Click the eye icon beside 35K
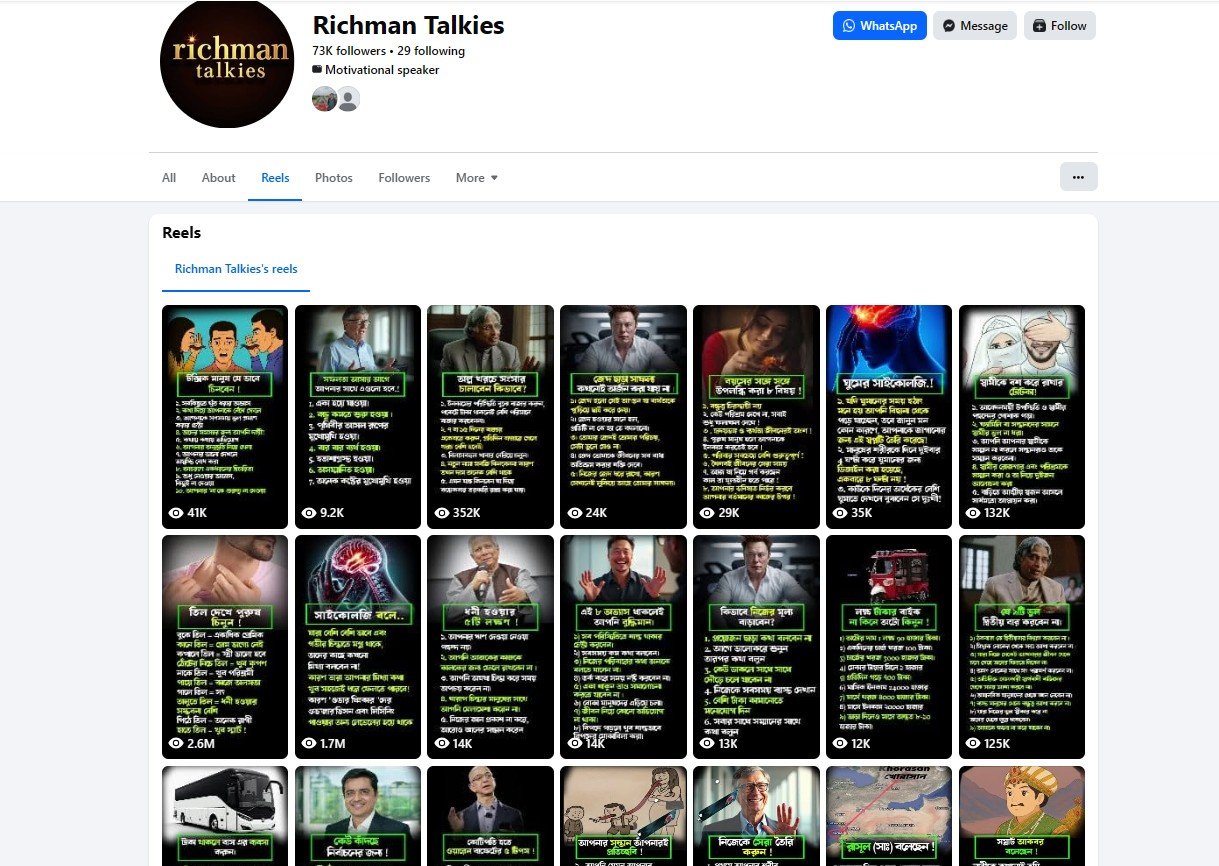1219x866 pixels. [x=841, y=513]
